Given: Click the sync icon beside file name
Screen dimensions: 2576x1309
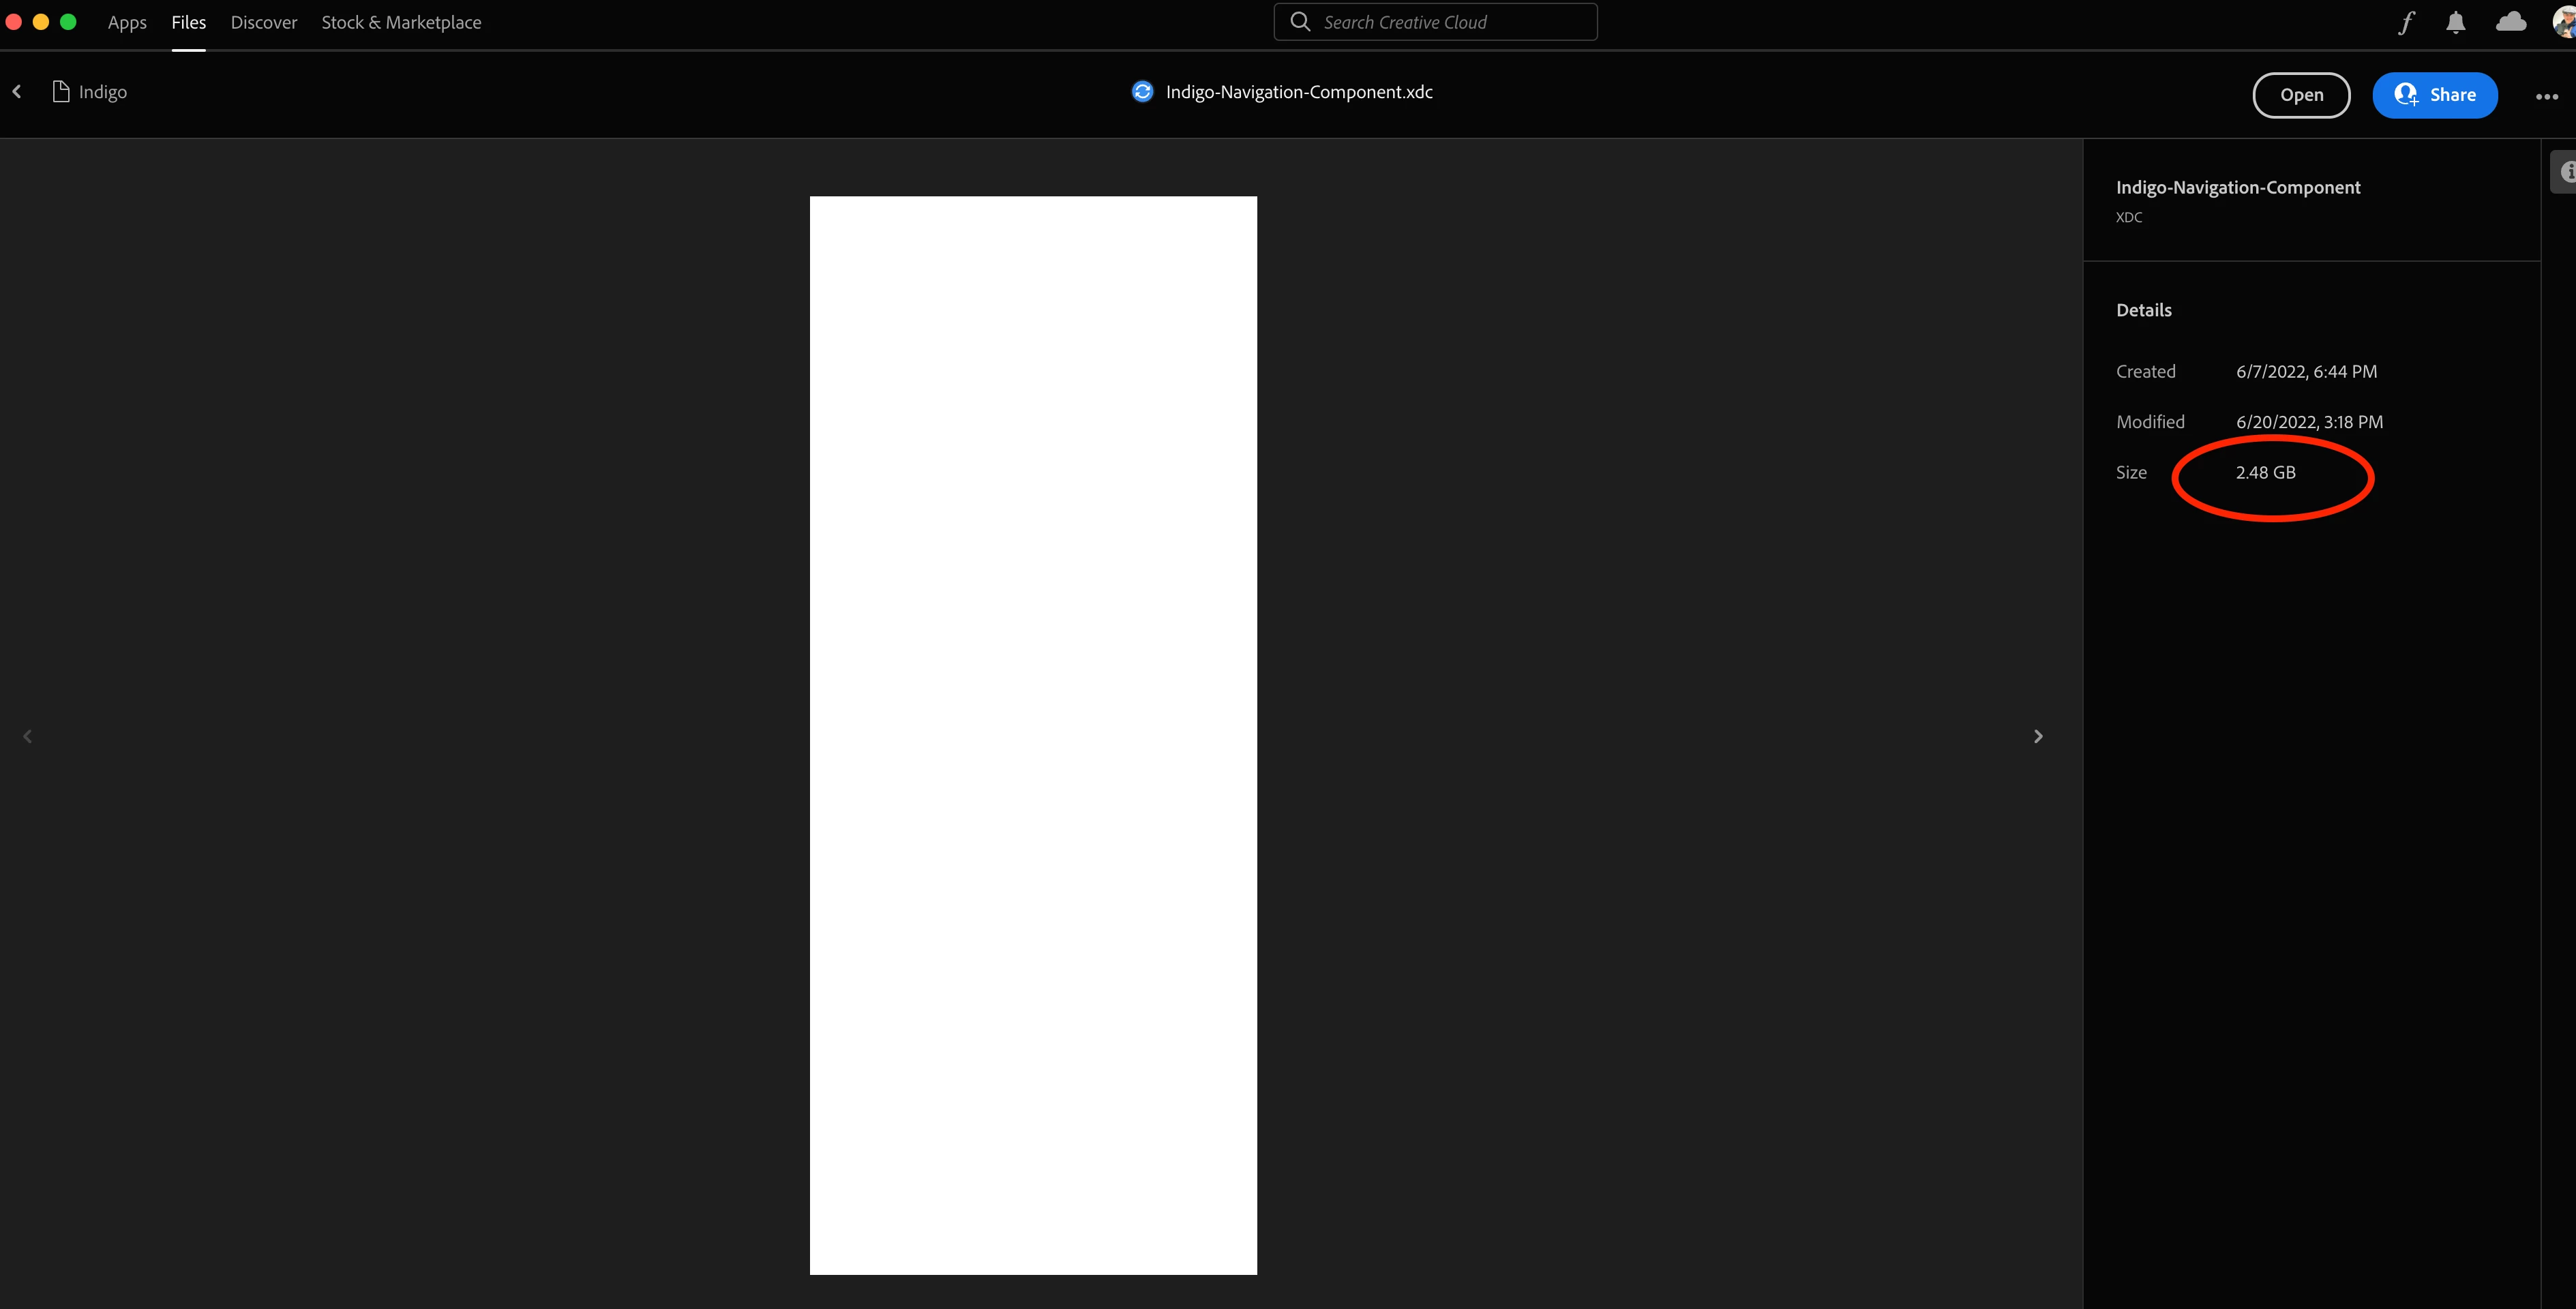Looking at the screenshot, I should (x=1142, y=92).
